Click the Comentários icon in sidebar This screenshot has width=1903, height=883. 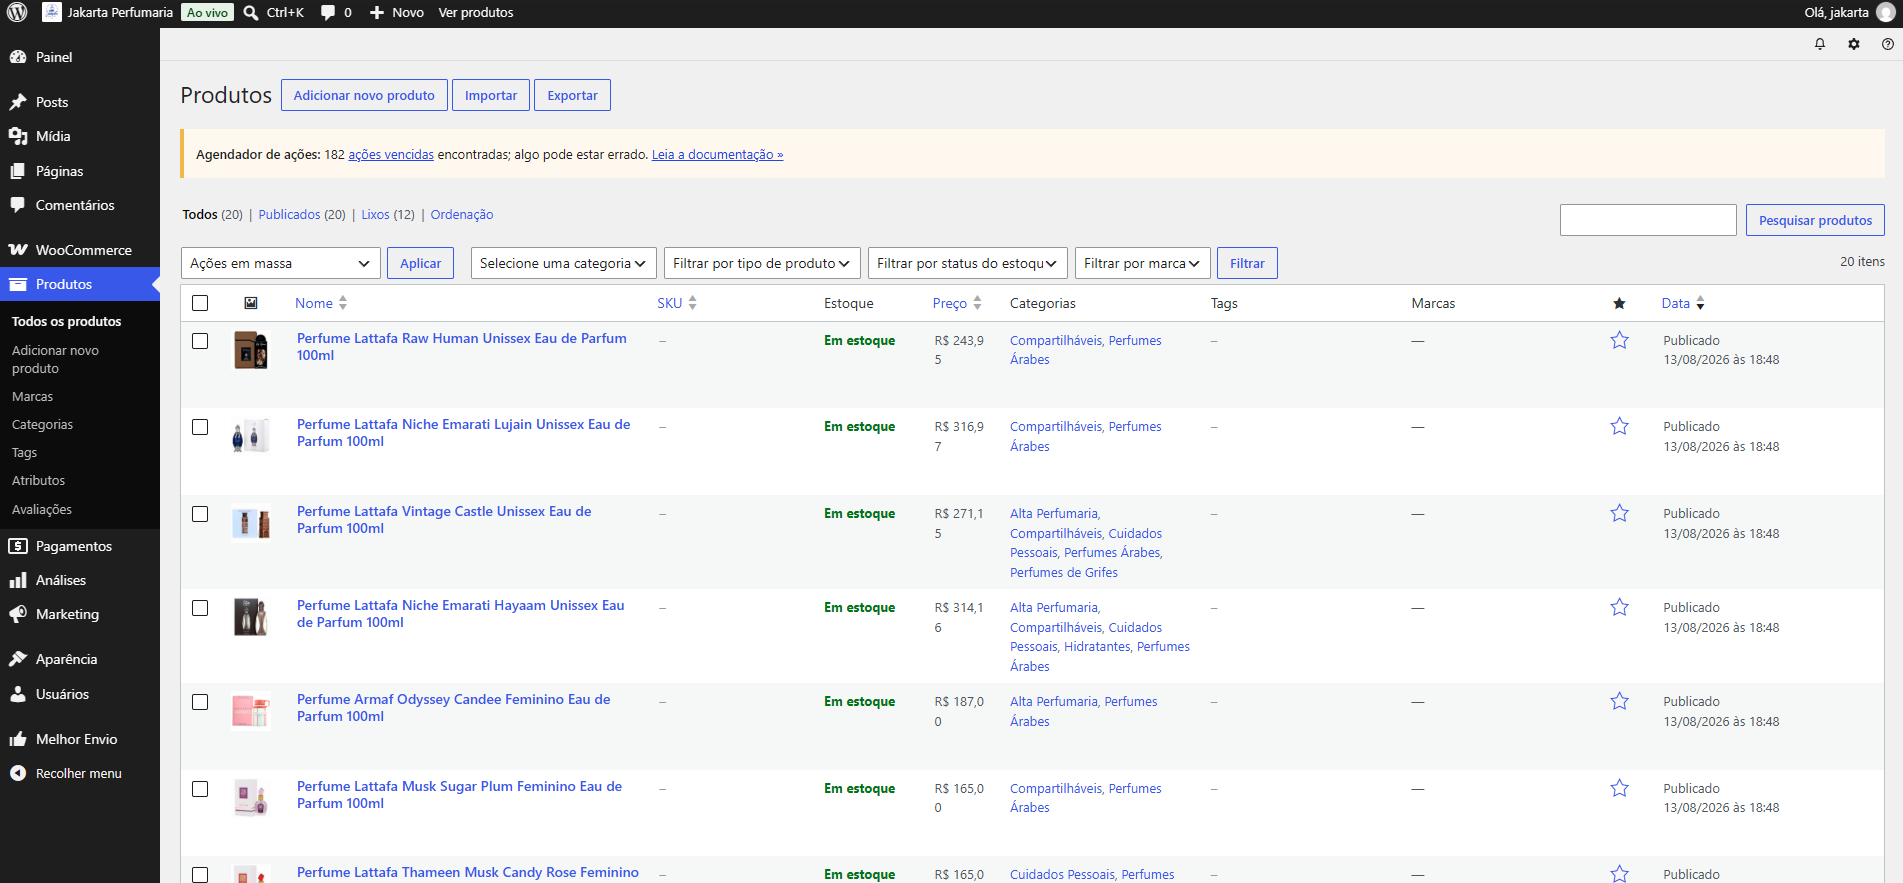[18, 205]
